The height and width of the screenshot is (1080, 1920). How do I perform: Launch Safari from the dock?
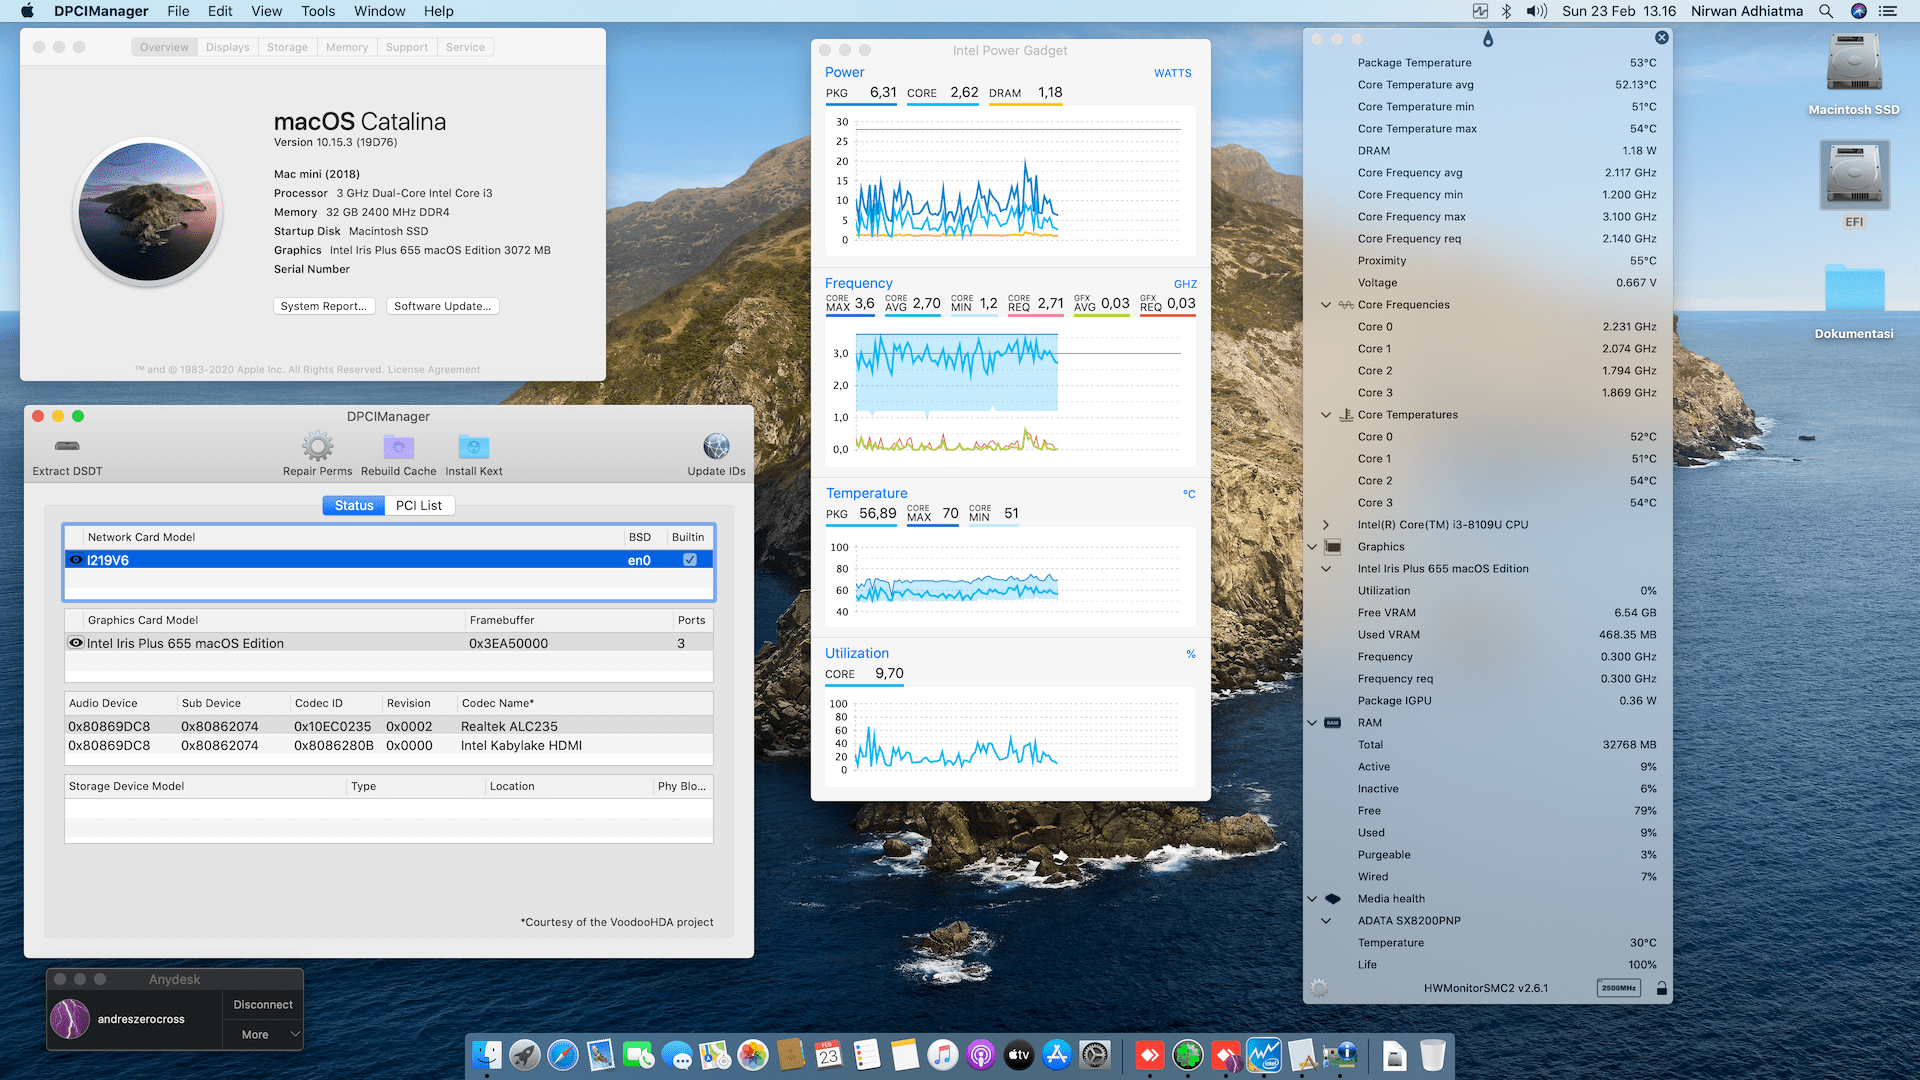pyautogui.click(x=563, y=1054)
